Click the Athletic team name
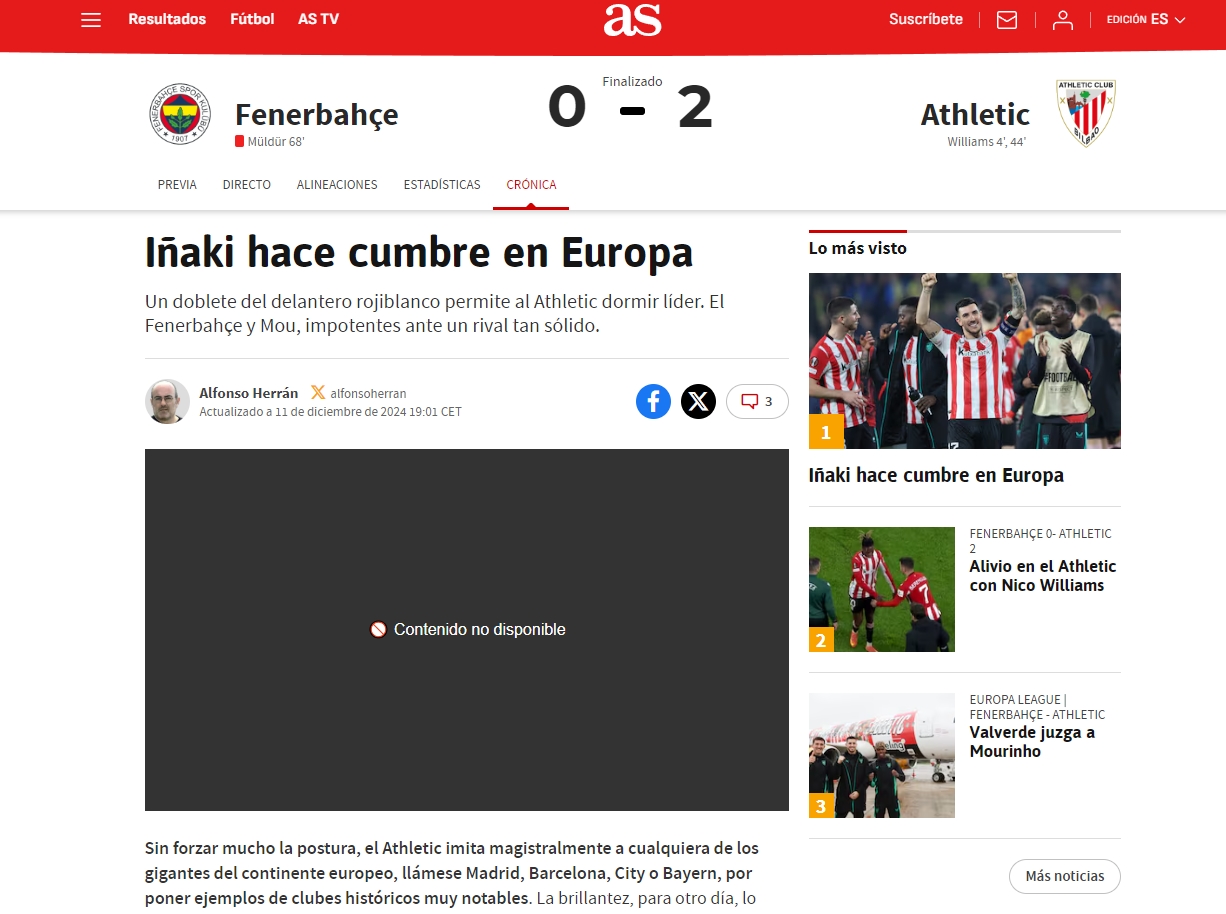This screenshot has width=1226, height=914. point(975,114)
